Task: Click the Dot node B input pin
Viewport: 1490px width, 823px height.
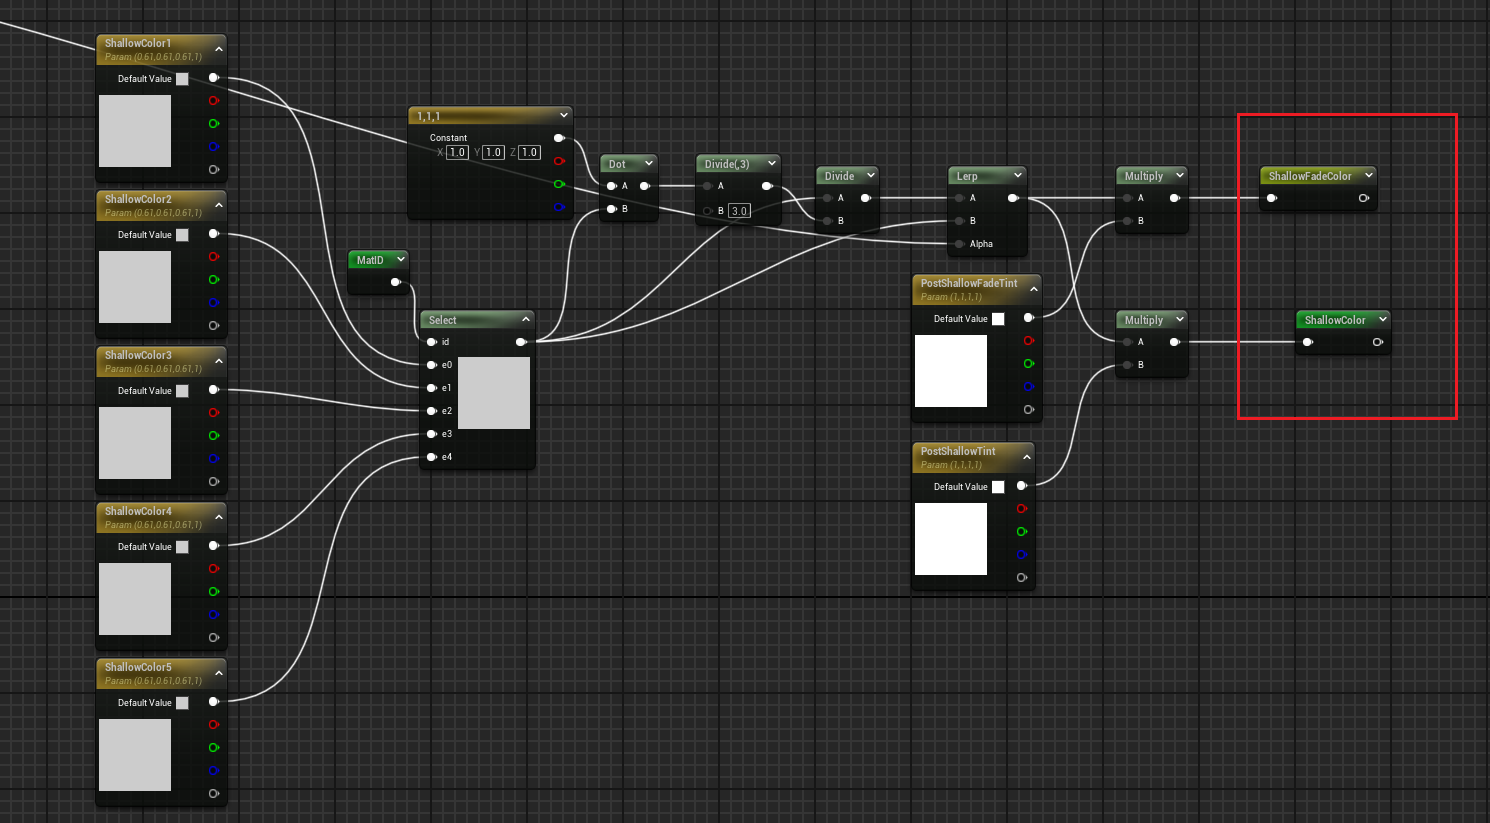Action: coord(612,209)
